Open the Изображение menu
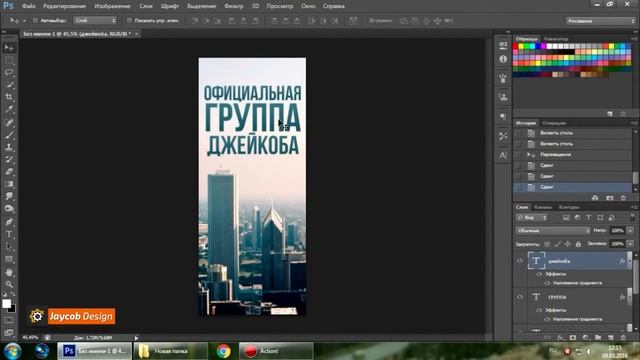 pos(112,6)
